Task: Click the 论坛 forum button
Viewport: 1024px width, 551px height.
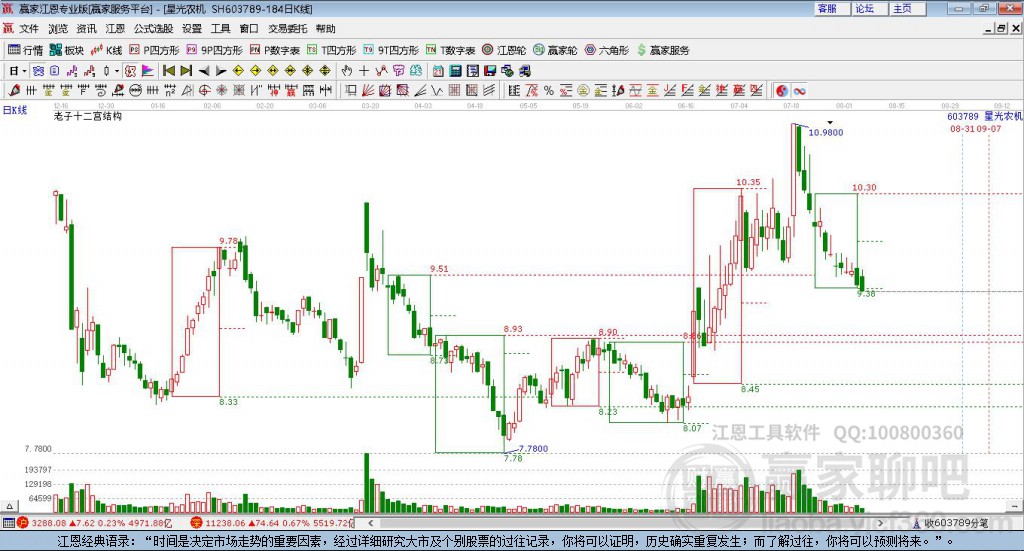Action: [869, 8]
